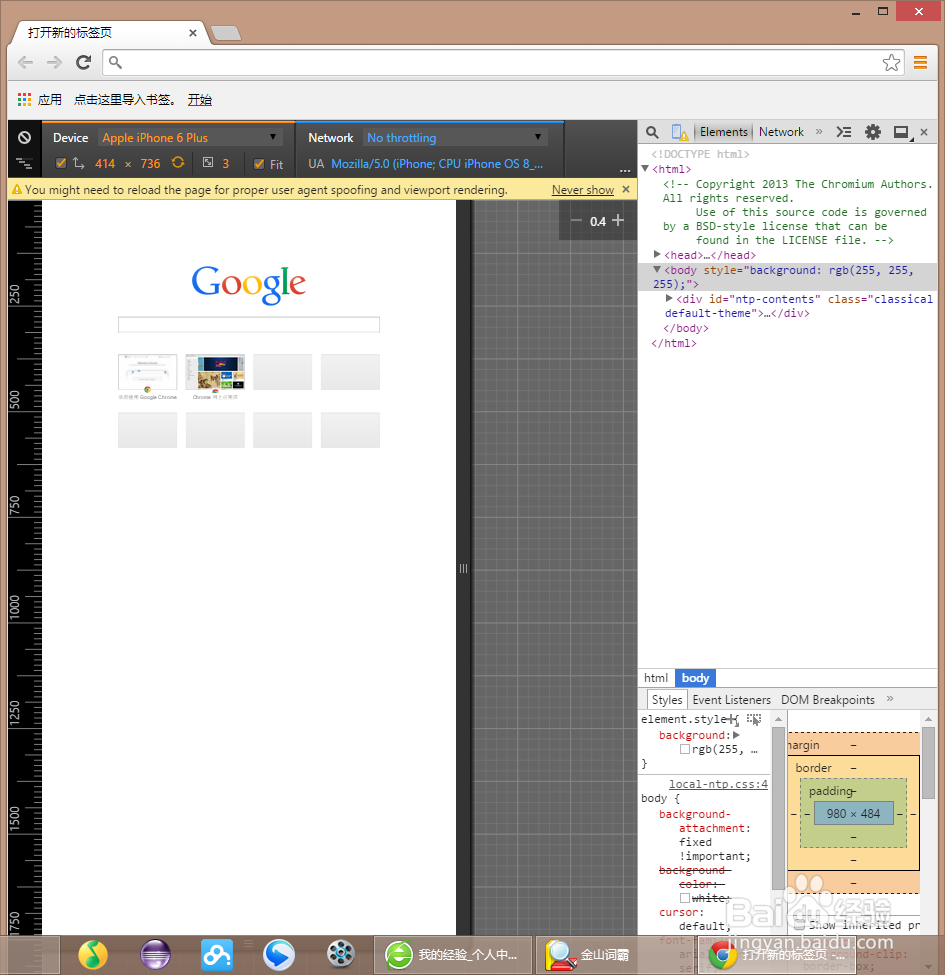
Task: Edit the height value 736
Action: 150,164
